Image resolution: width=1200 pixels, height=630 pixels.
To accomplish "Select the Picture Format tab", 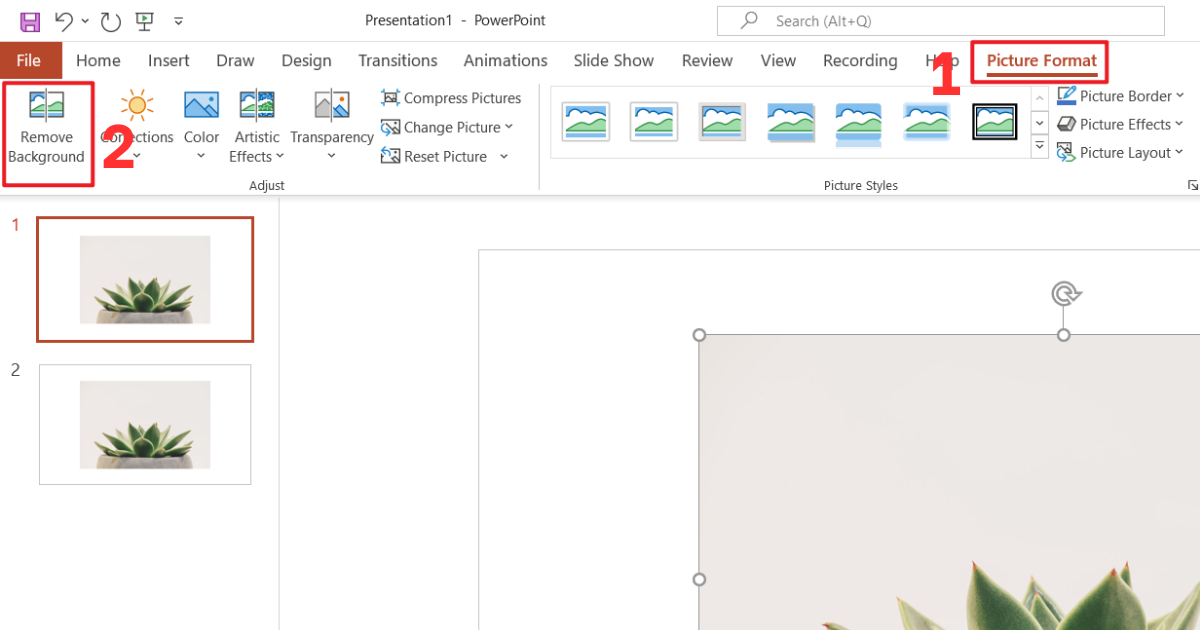I will click(x=1041, y=61).
